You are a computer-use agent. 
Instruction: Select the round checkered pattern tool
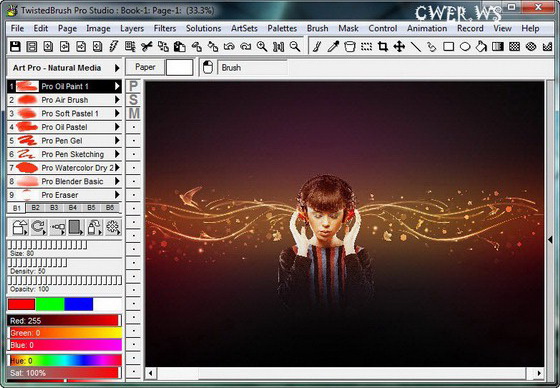coord(531,46)
